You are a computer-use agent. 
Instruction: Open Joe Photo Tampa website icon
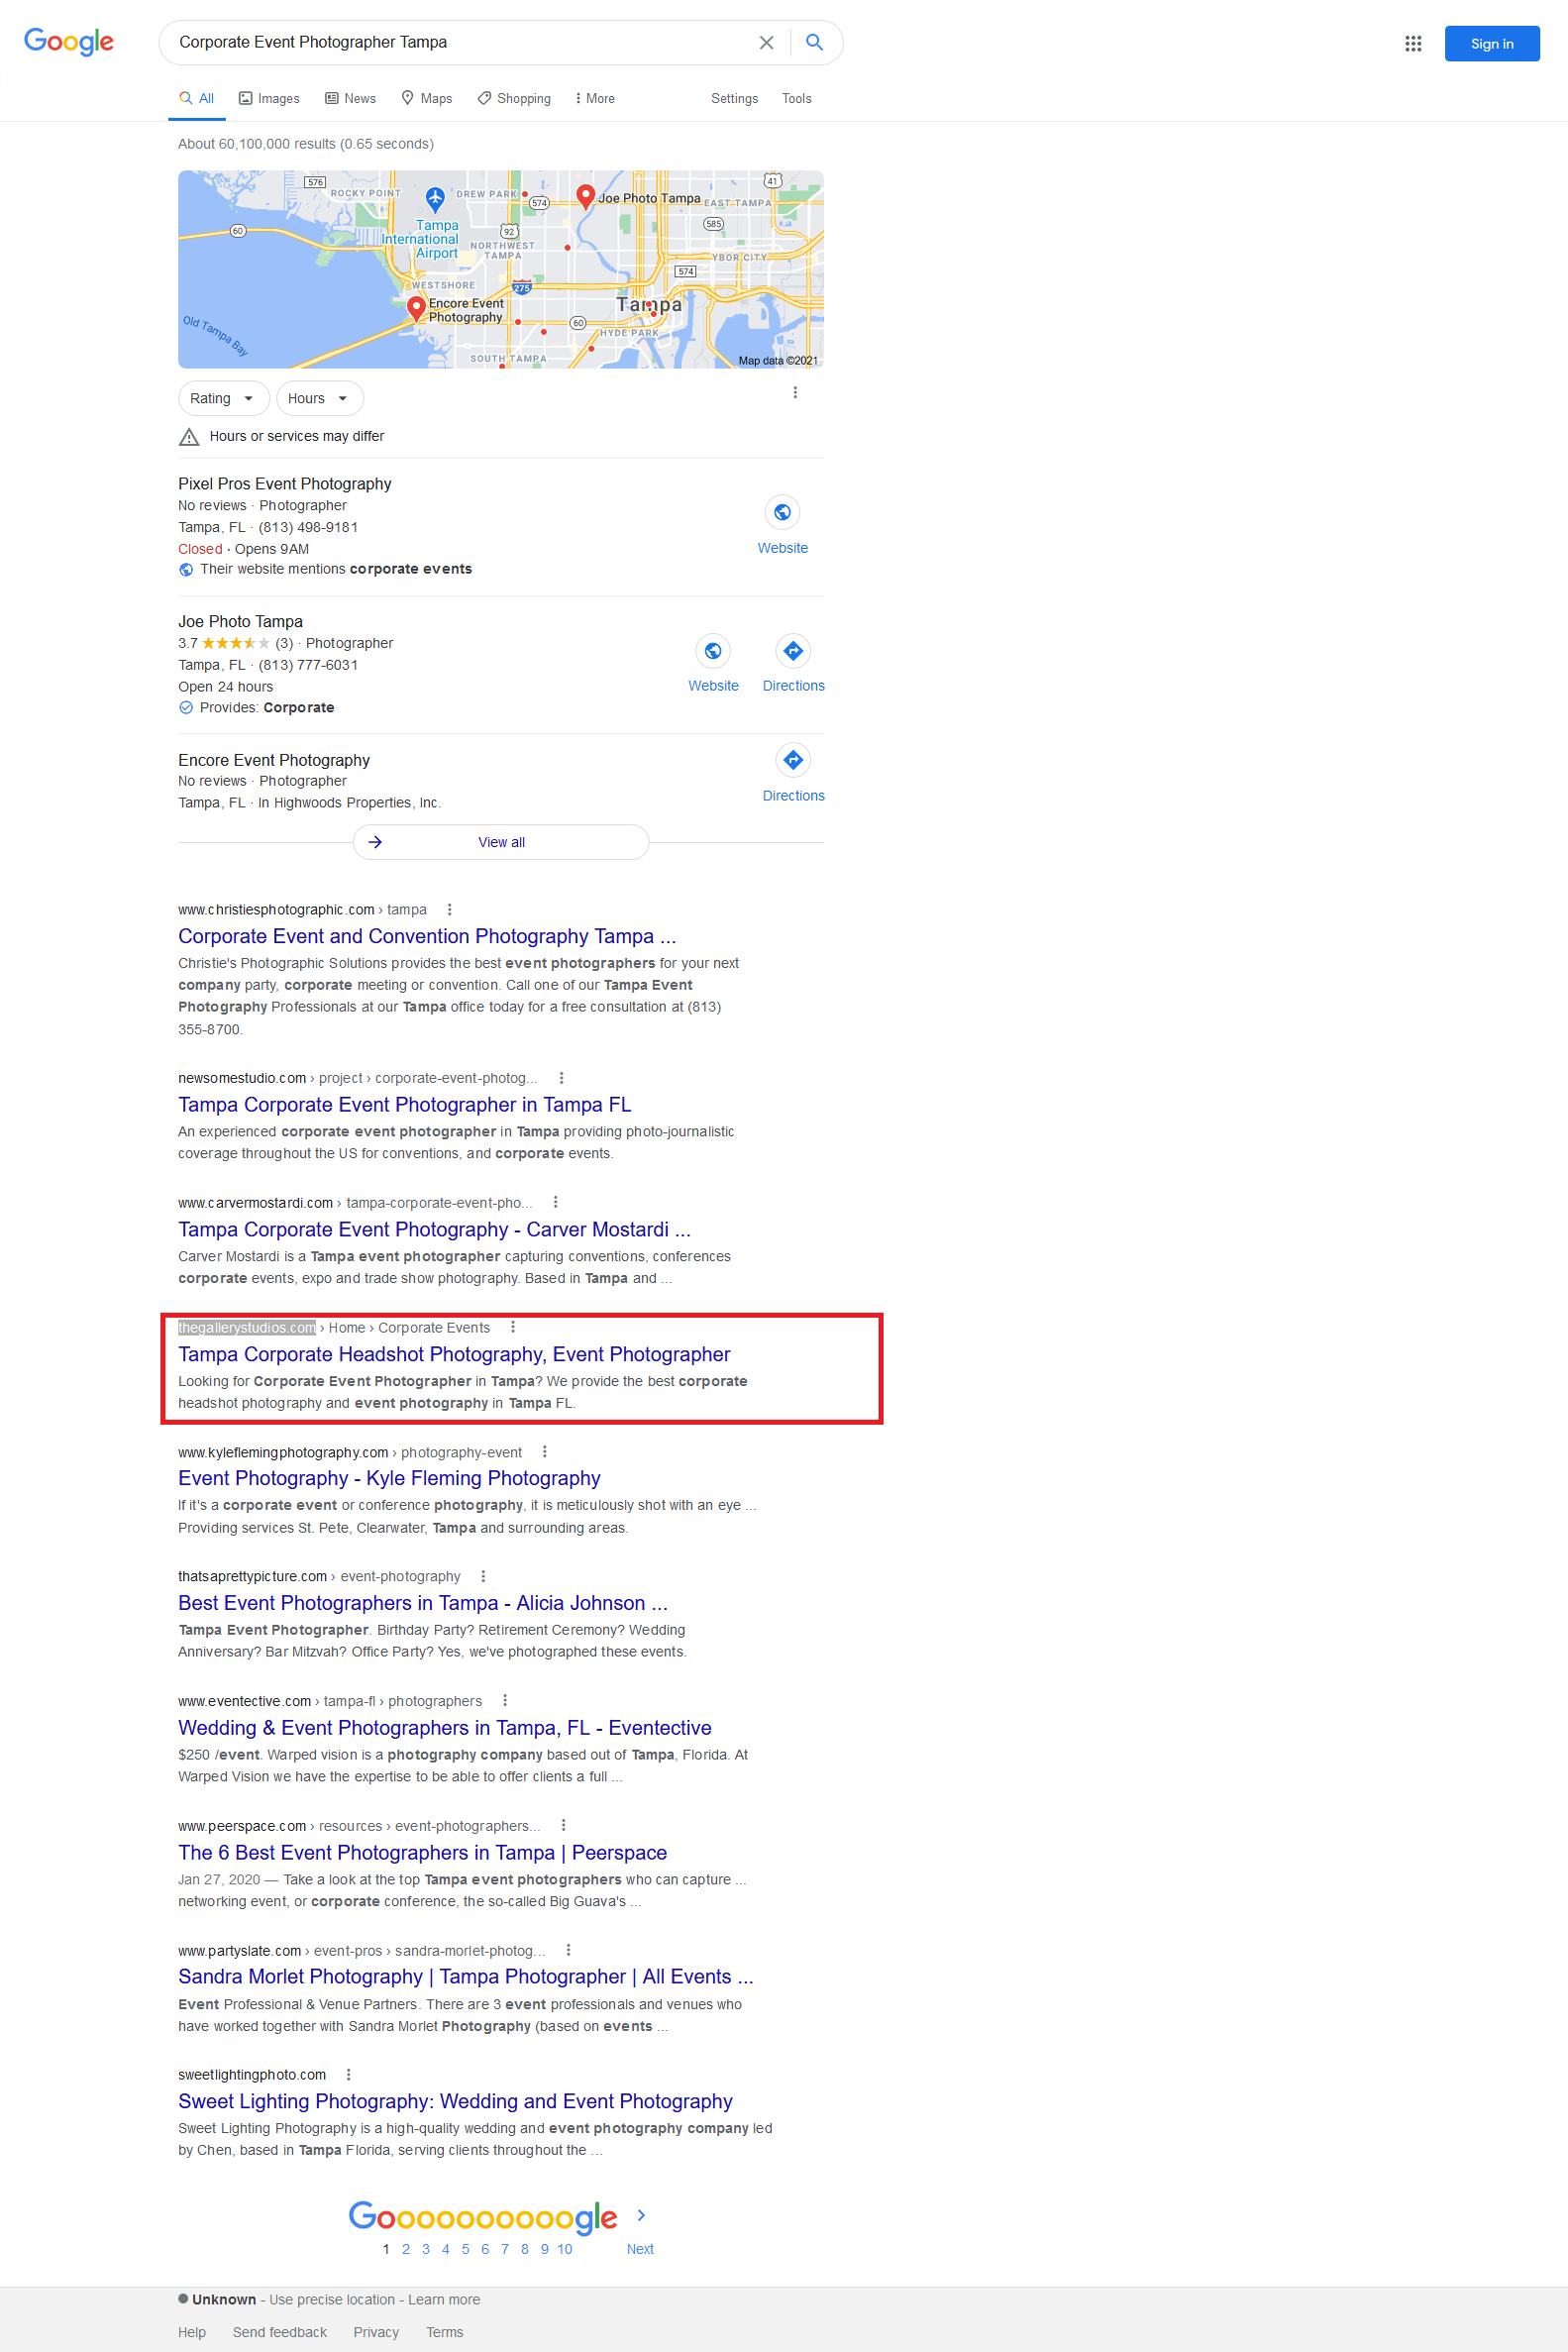pos(713,651)
